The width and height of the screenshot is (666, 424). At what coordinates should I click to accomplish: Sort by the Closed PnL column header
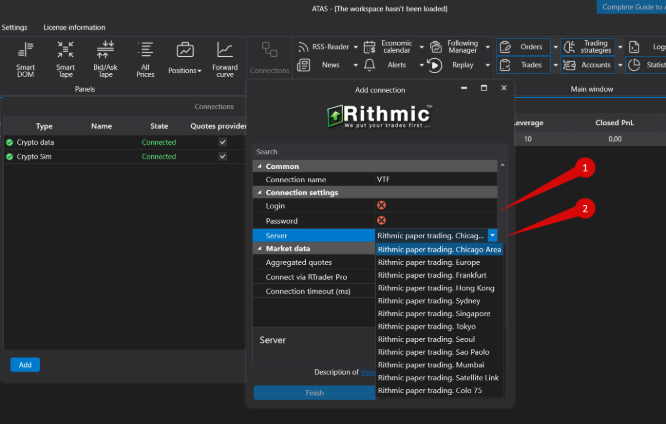(614, 123)
